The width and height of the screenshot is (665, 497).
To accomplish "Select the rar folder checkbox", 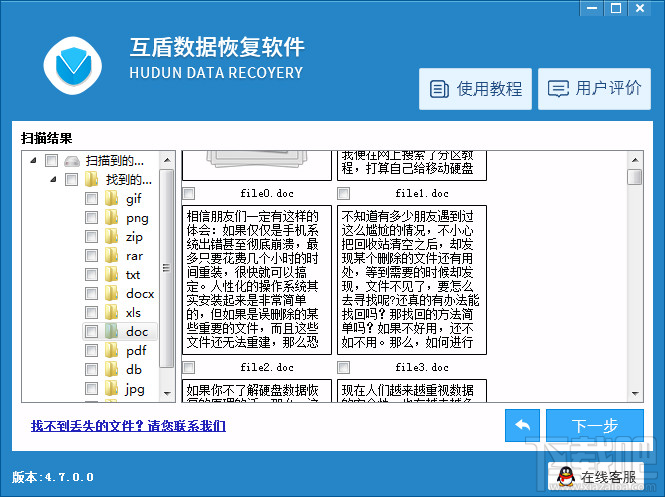I will click(x=91, y=255).
